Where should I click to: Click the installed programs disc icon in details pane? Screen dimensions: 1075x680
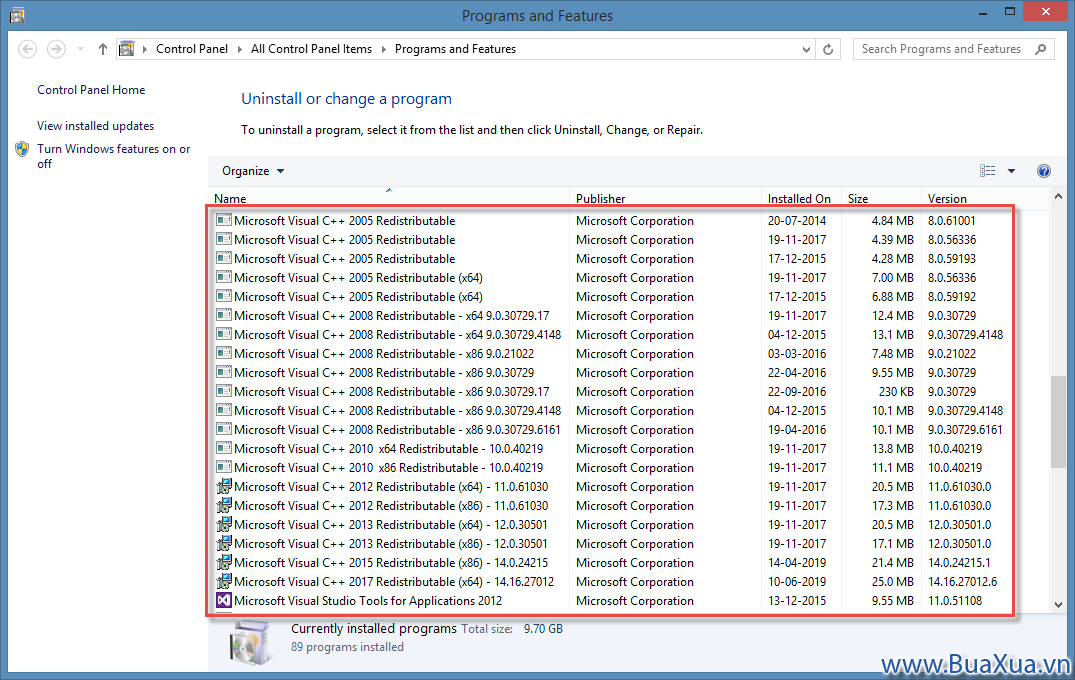point(250,642)
